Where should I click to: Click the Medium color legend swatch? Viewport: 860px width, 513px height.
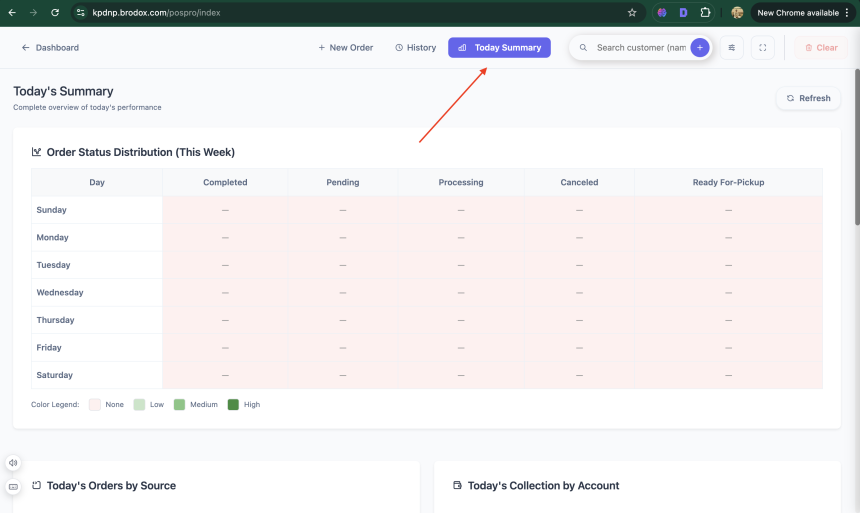tap(180, 404)
